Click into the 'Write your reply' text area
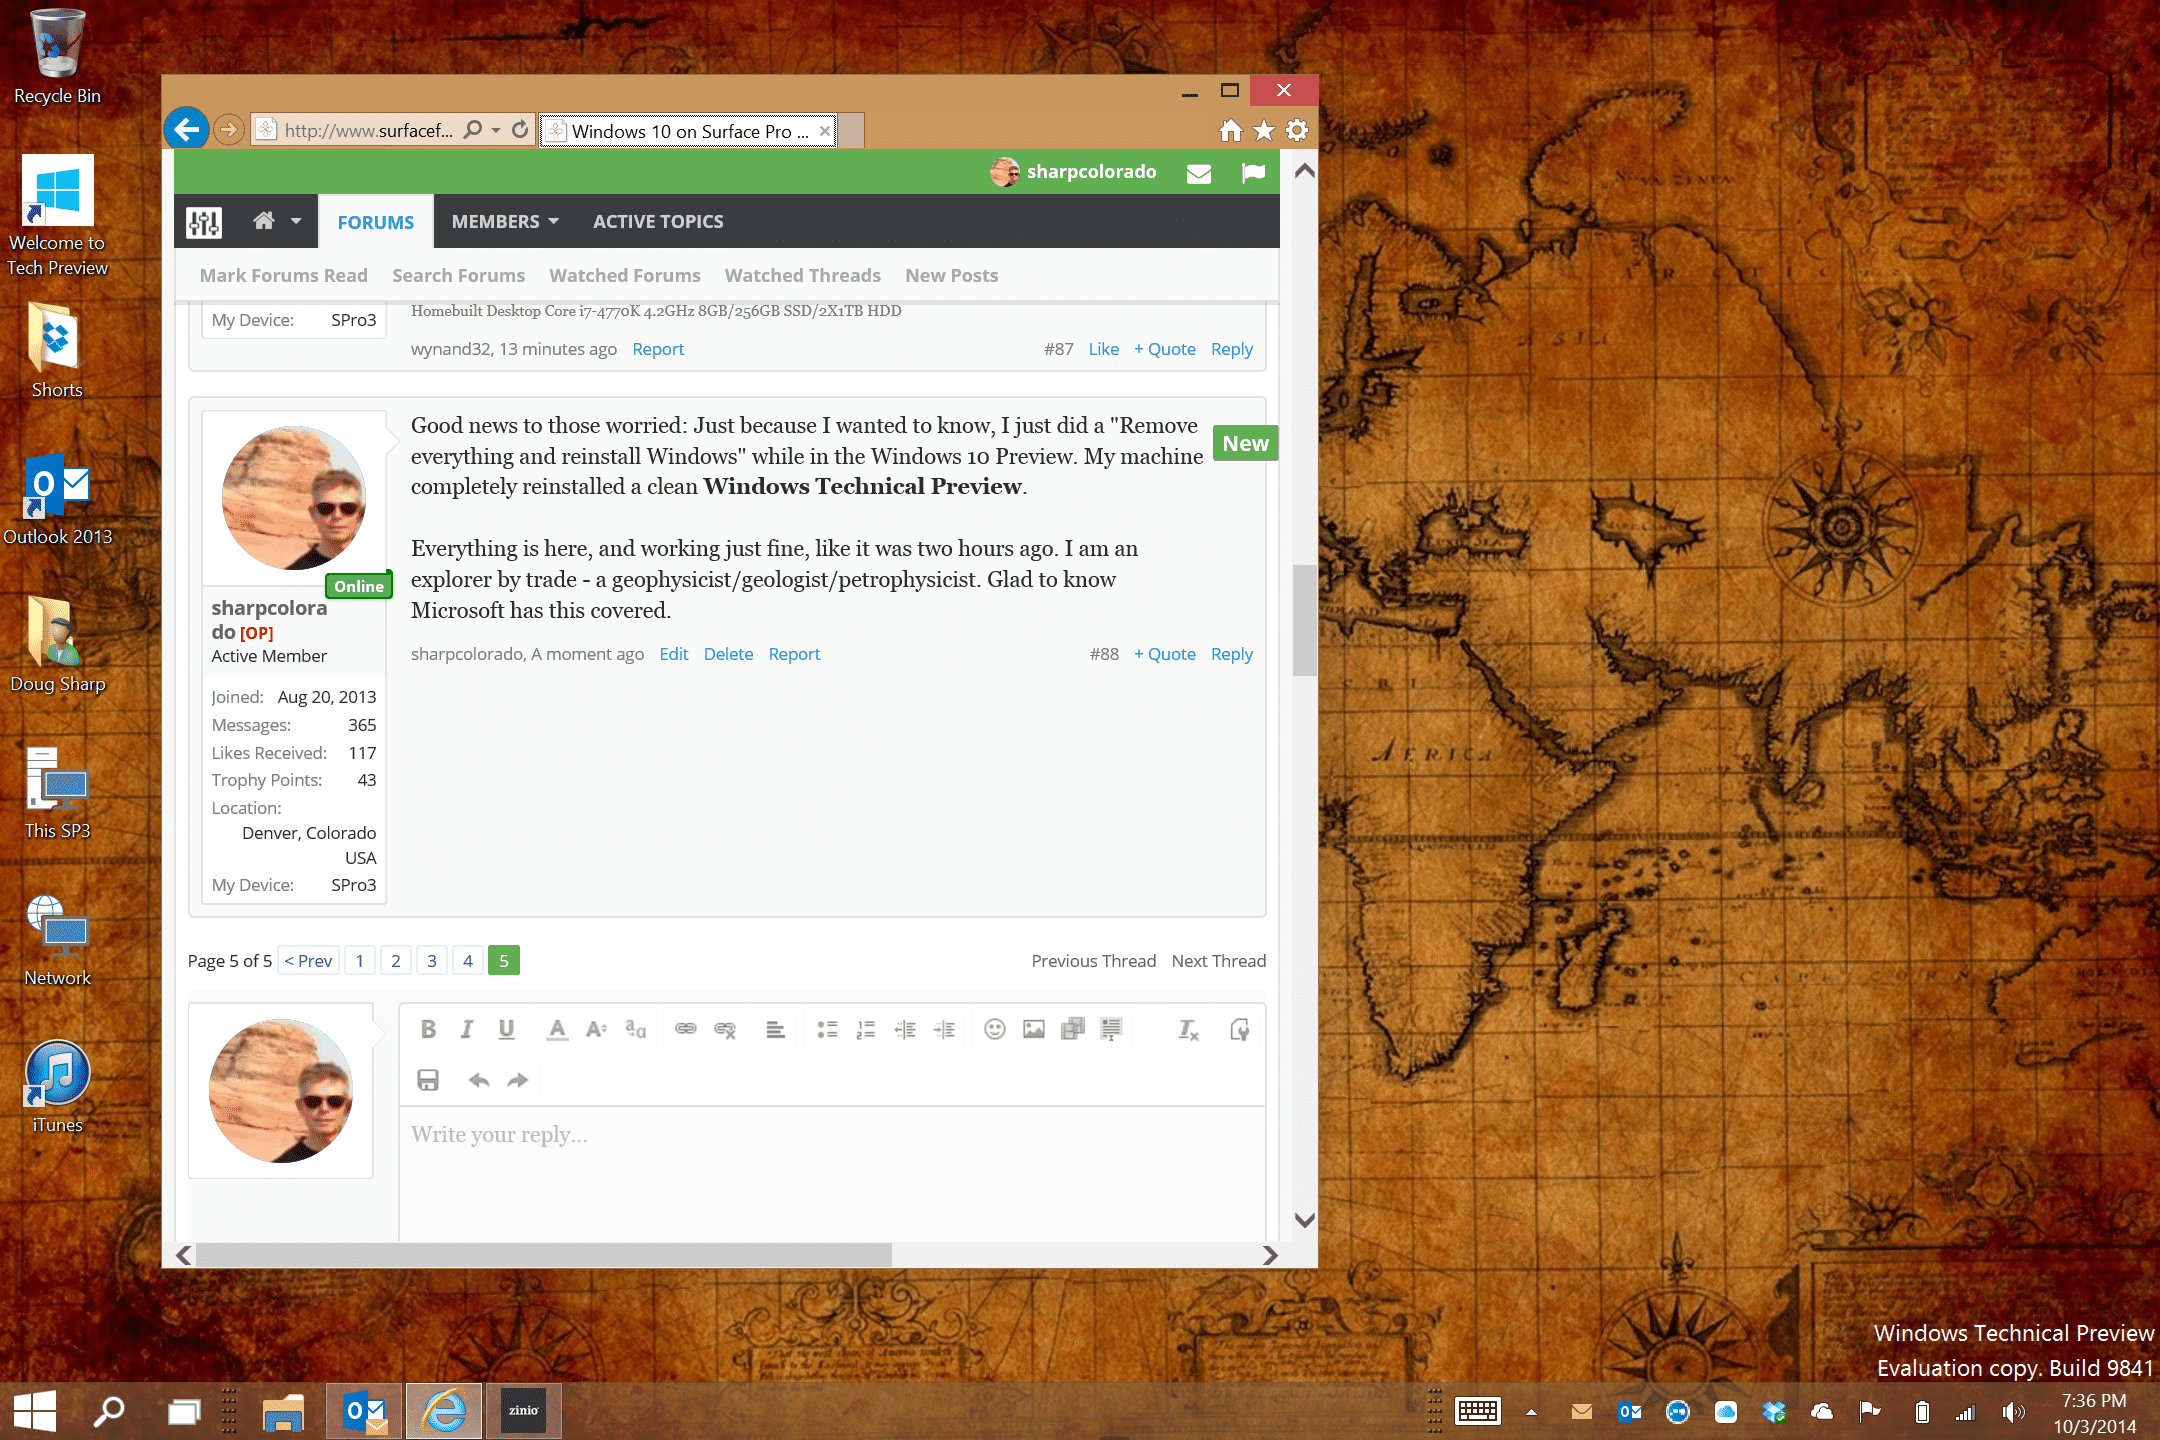Image resolution: width=2160 pixels, height=1440 pixels. coord(832,1174)
